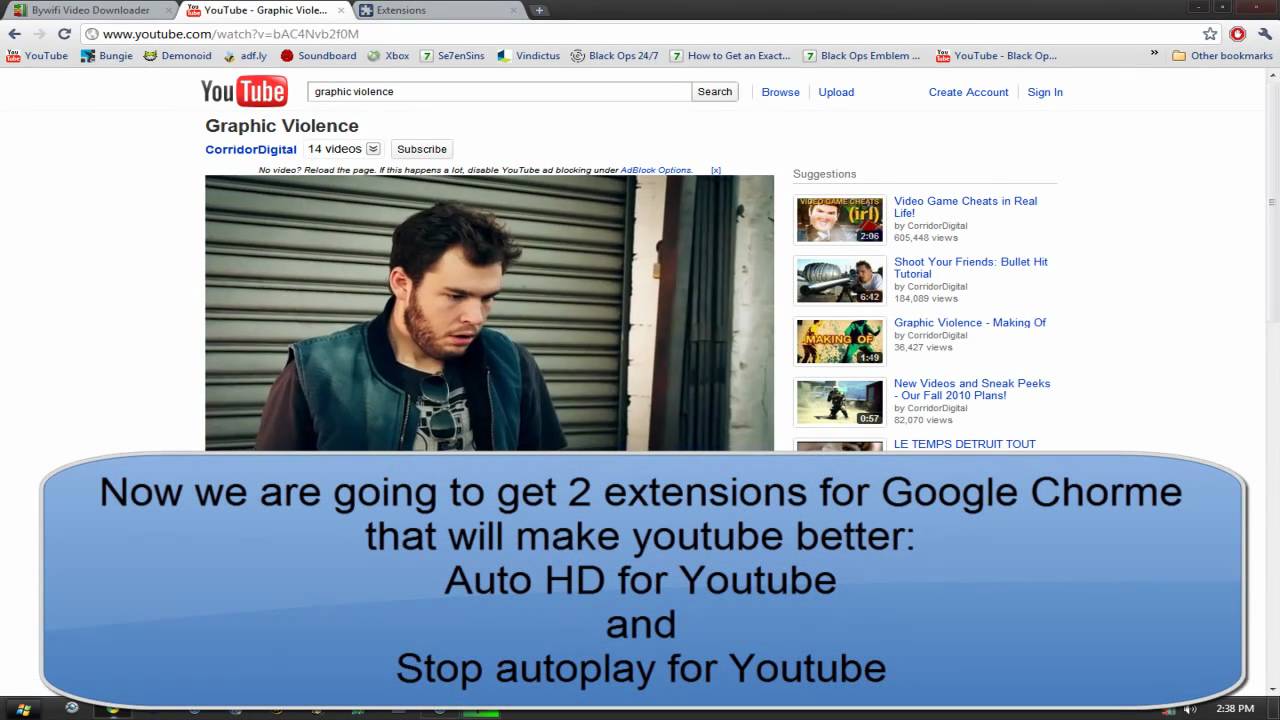Viewport: 1280px width, 720px height.
Task: Select the YouTube - Graphic Violence tab
Action: (x=265, y=10)
